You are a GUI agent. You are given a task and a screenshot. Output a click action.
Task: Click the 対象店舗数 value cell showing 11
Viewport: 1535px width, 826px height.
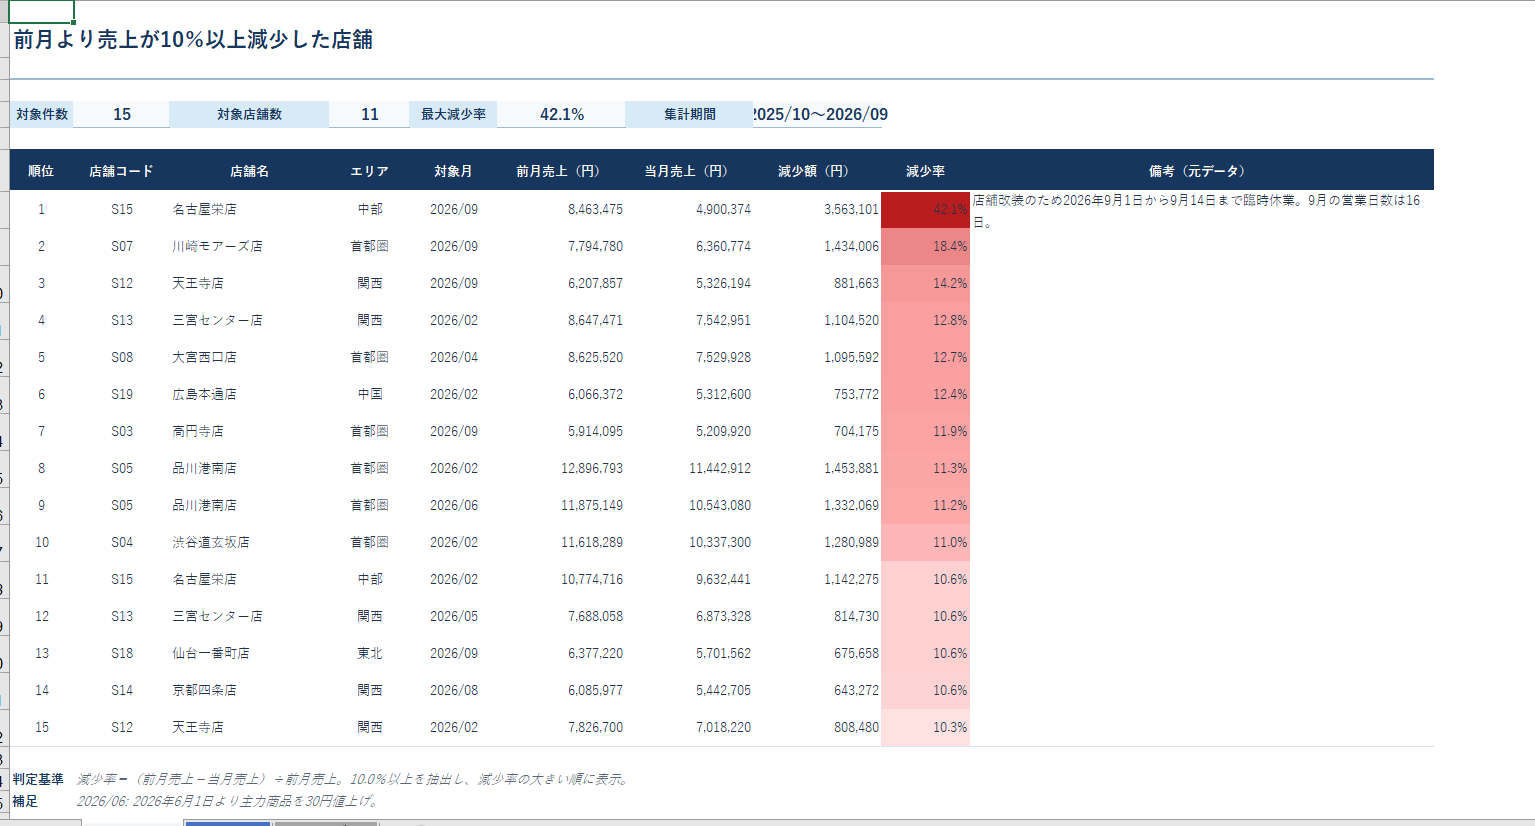pyautogui.click(x=370, y=115)
